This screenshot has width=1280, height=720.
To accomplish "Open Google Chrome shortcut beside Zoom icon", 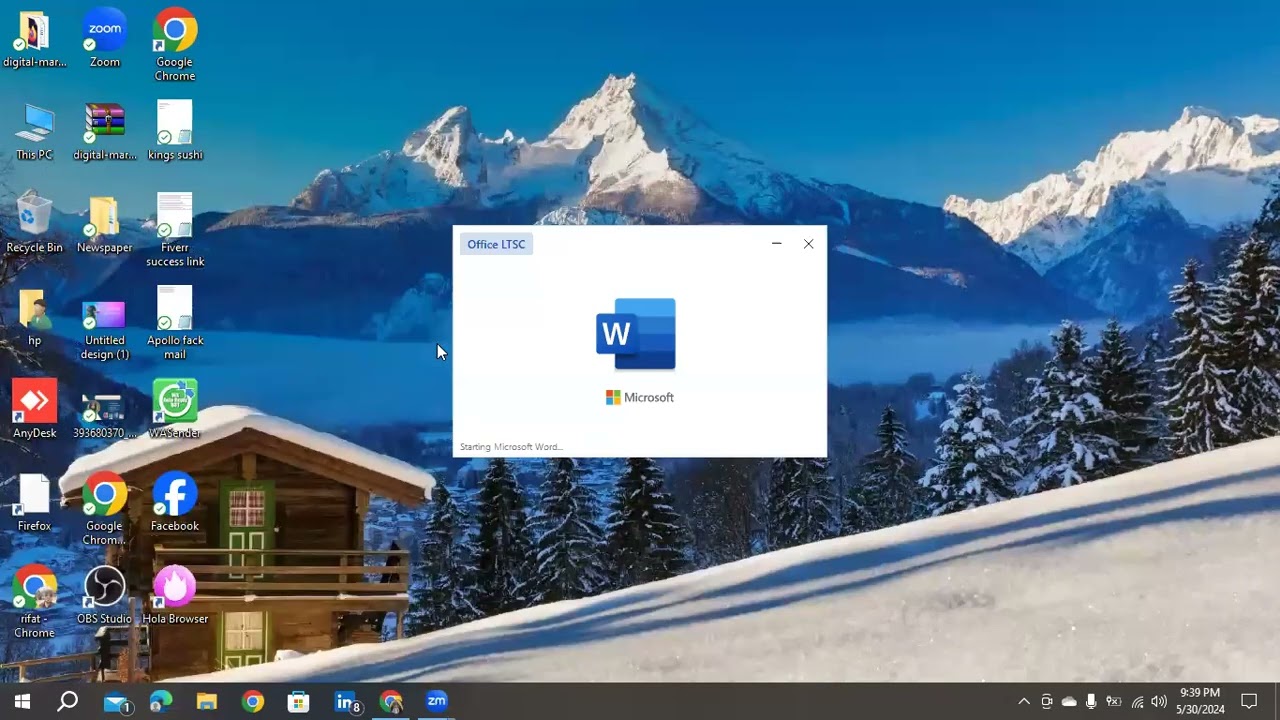I will 175,45.
